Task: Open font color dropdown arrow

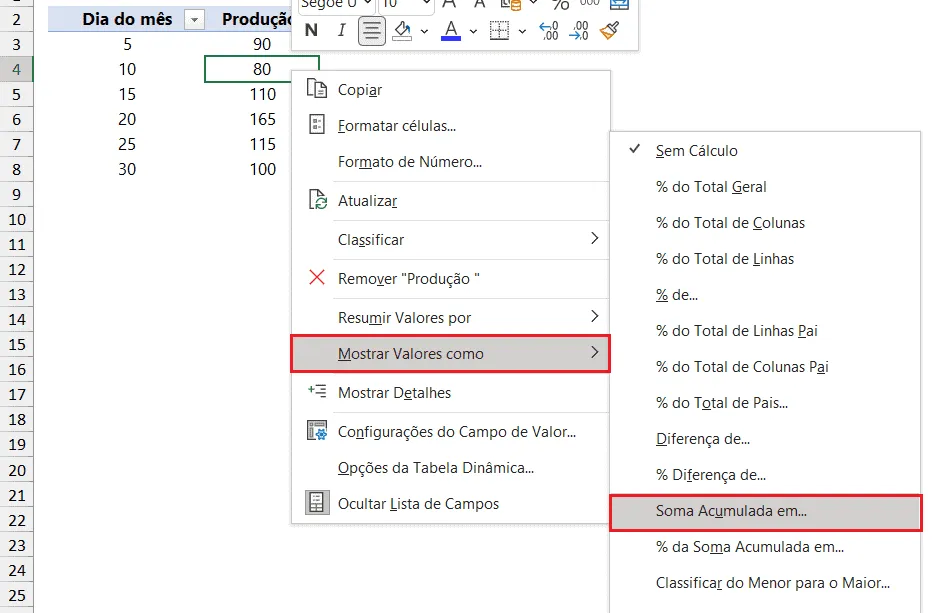Action: 473,31
